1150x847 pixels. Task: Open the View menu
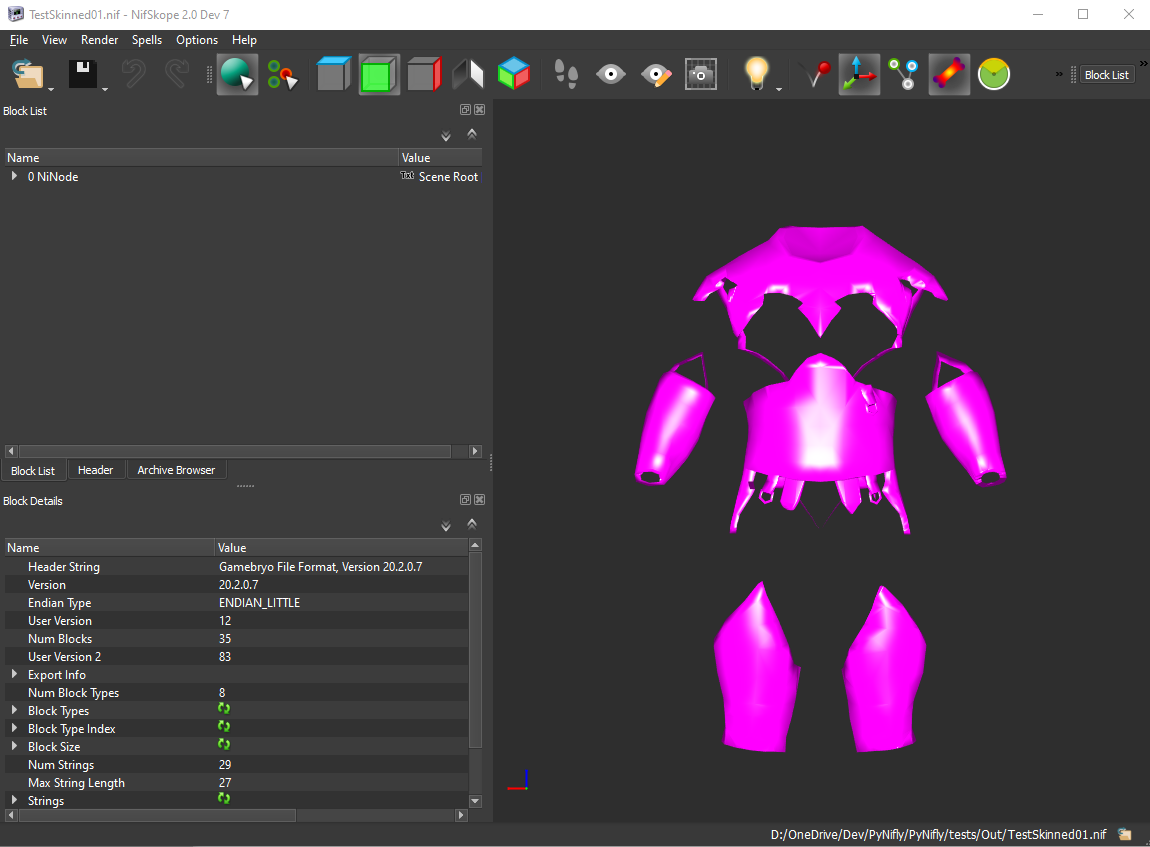tap(54, 40)
